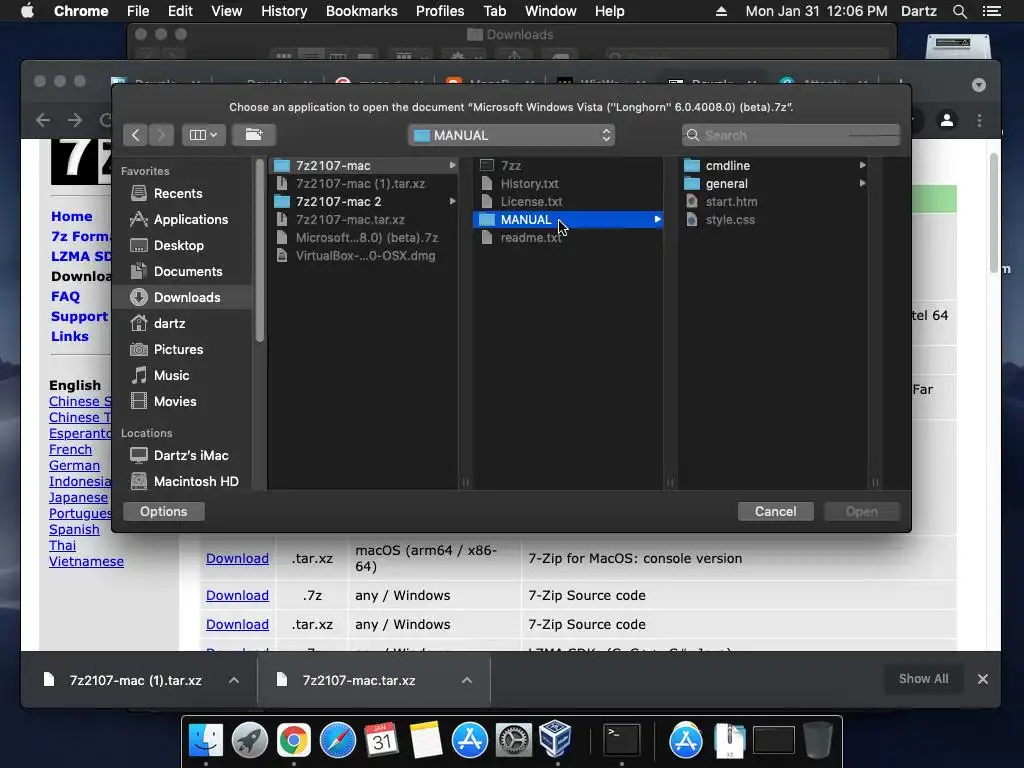The height and width of the screenshot is (768, 1024).
Task: Open the Window menu
Action: (551, 11)
